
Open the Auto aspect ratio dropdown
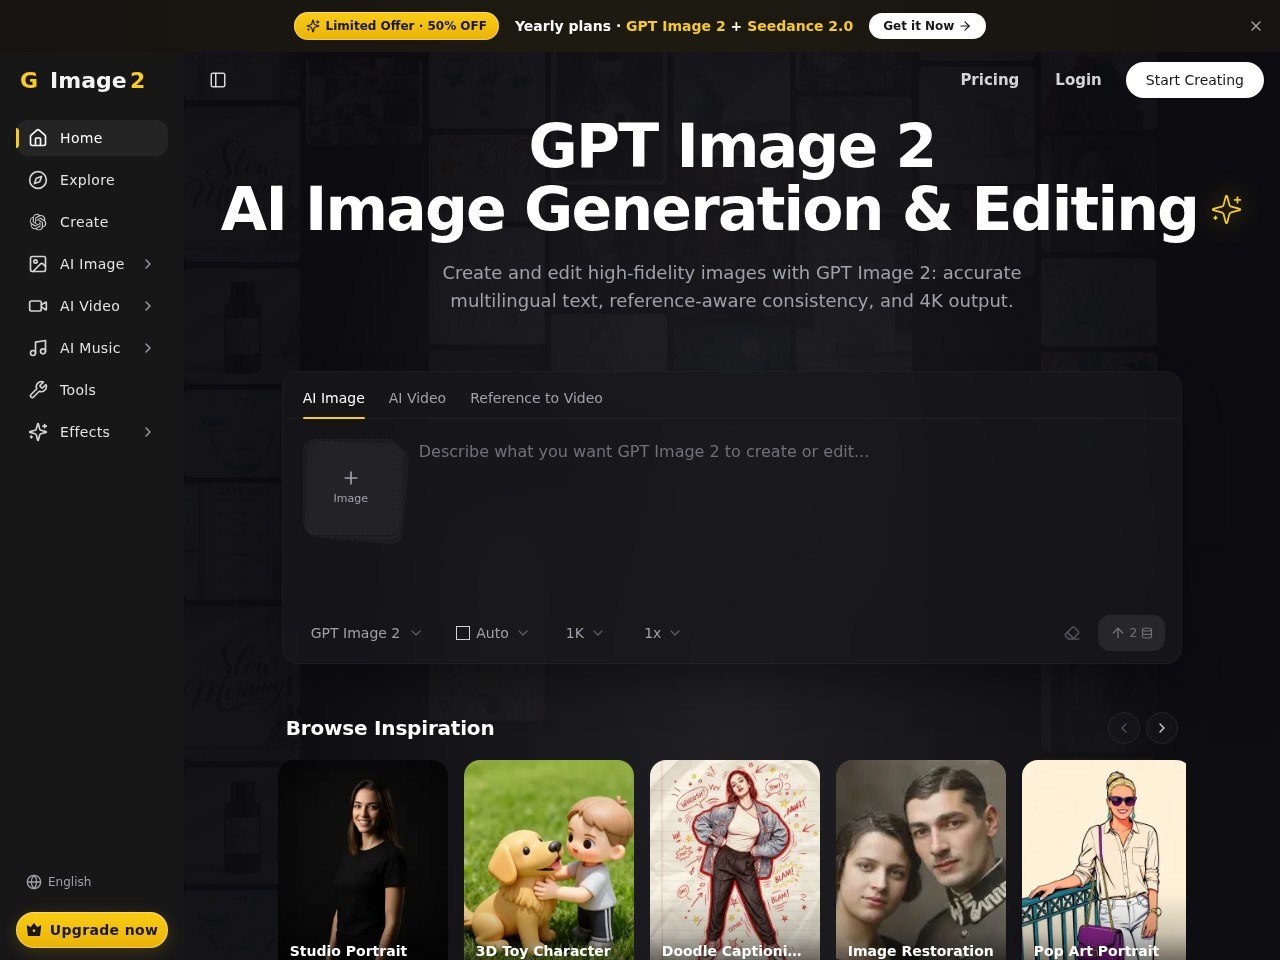pos(492,633)
